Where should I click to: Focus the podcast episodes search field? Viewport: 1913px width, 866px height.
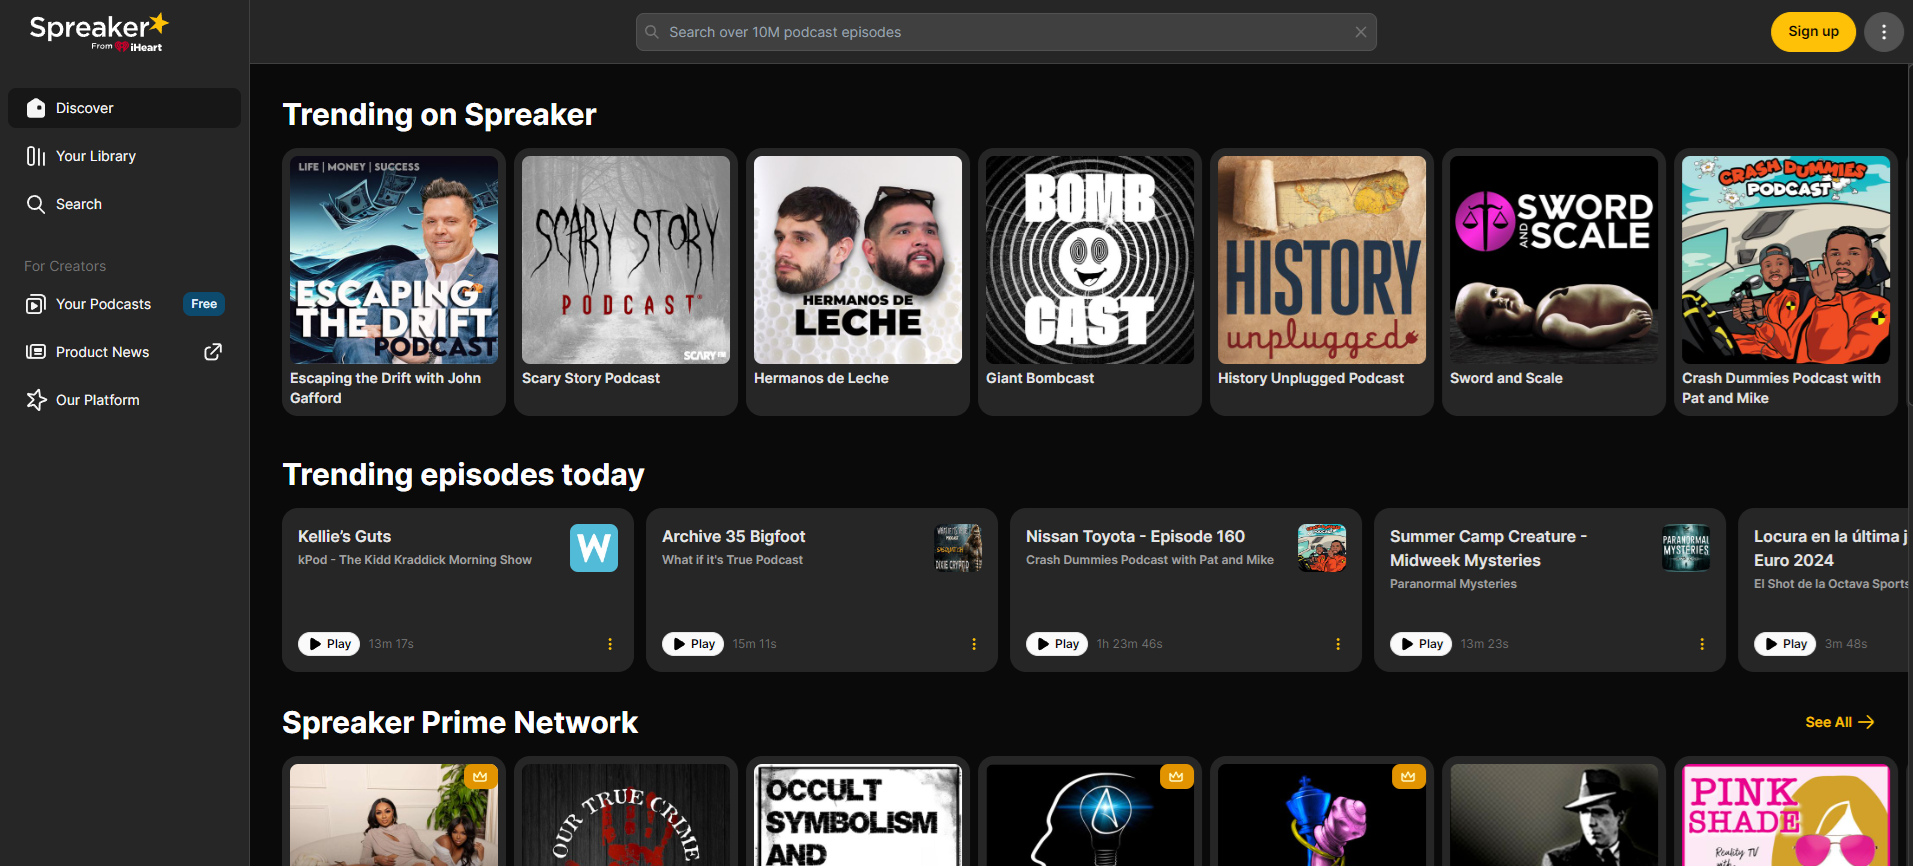[1006, 32]
